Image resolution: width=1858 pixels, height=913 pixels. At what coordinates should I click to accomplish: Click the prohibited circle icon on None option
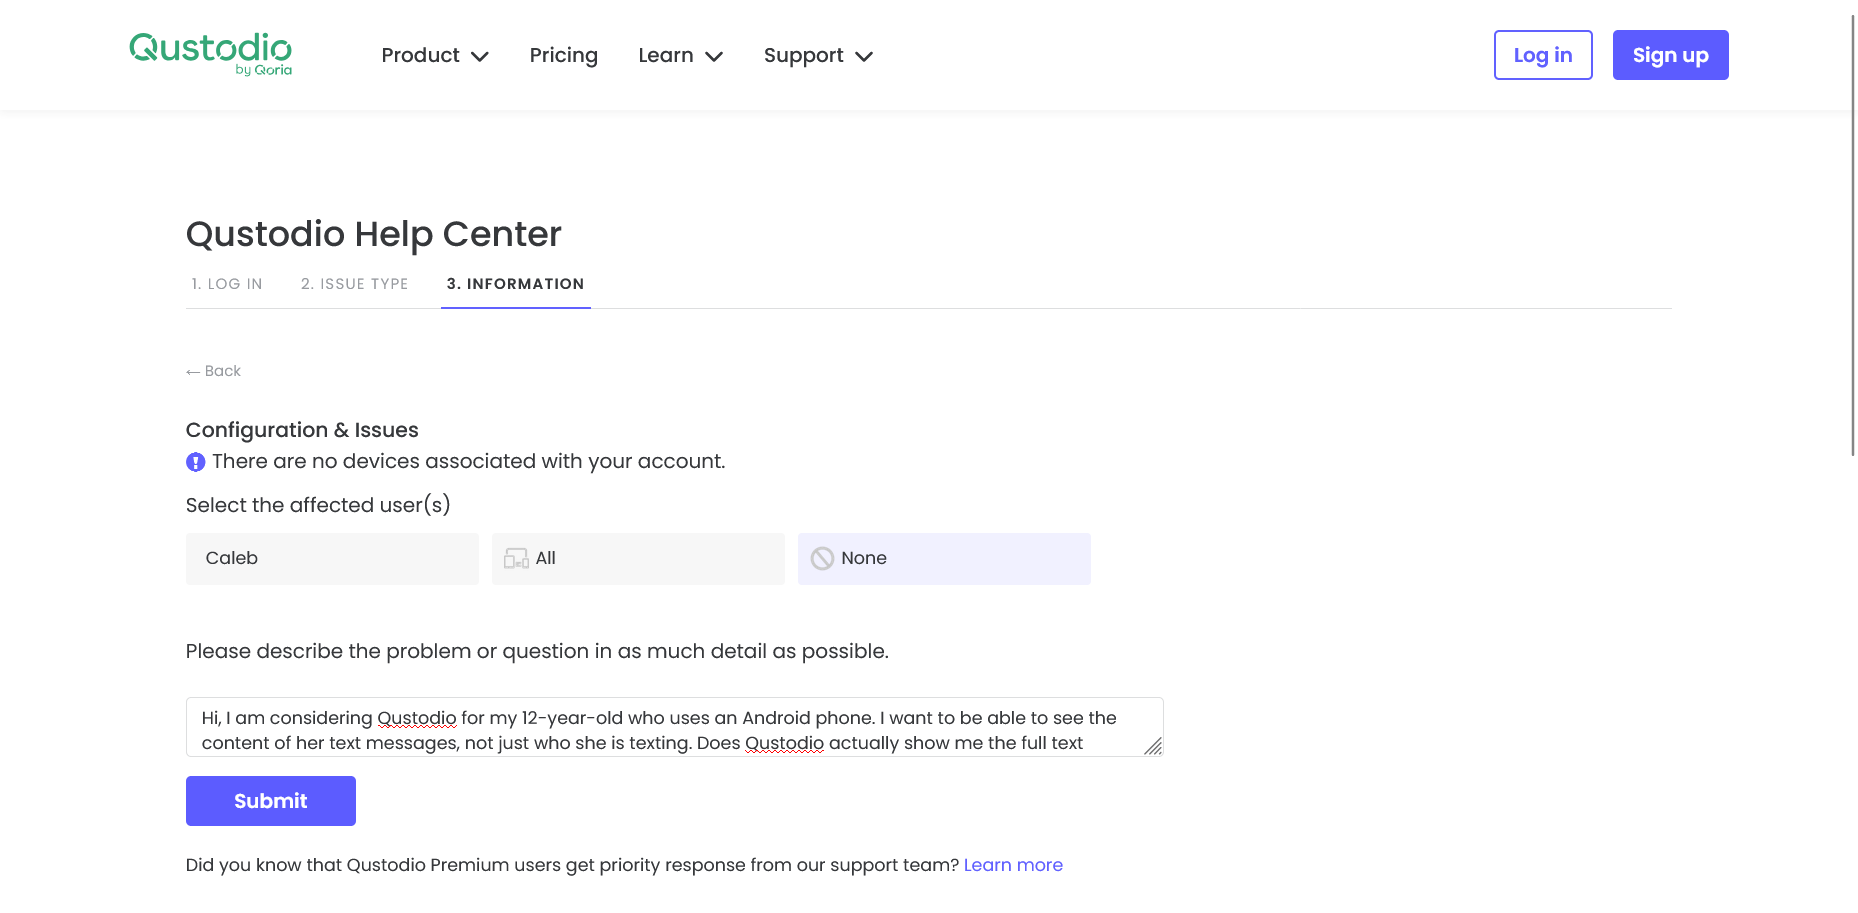[x=822, y=558]
